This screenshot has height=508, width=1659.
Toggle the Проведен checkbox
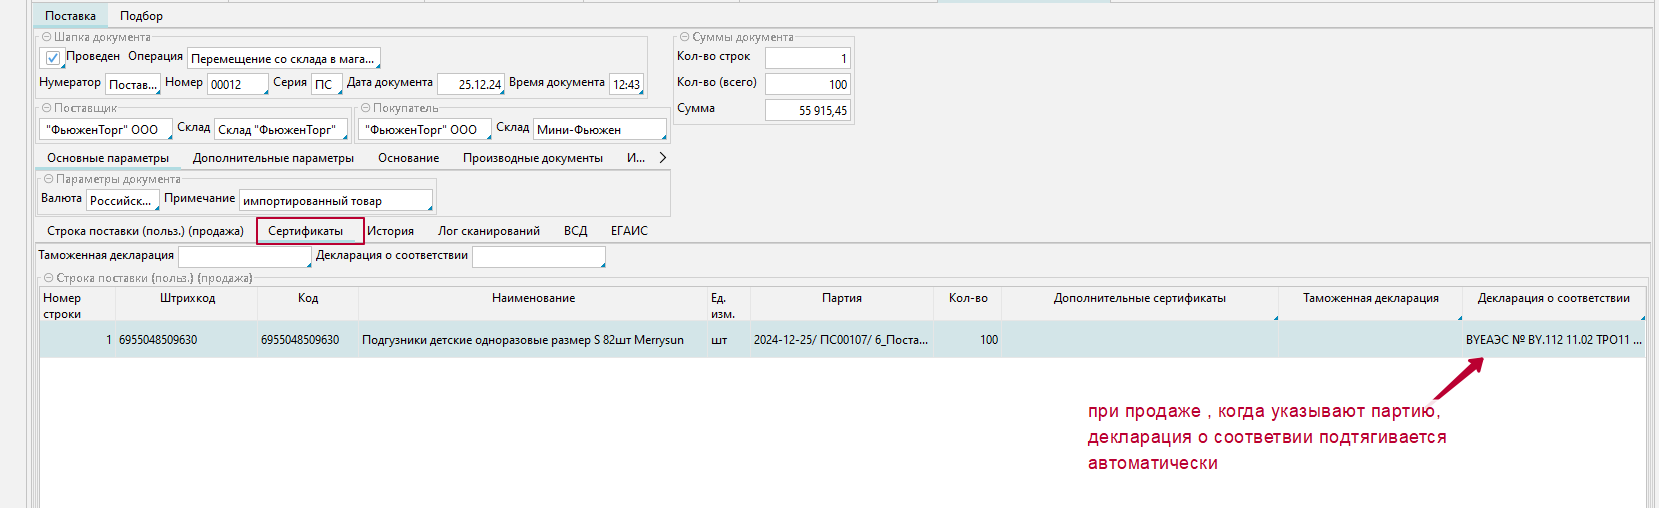[x=53, y=58]
